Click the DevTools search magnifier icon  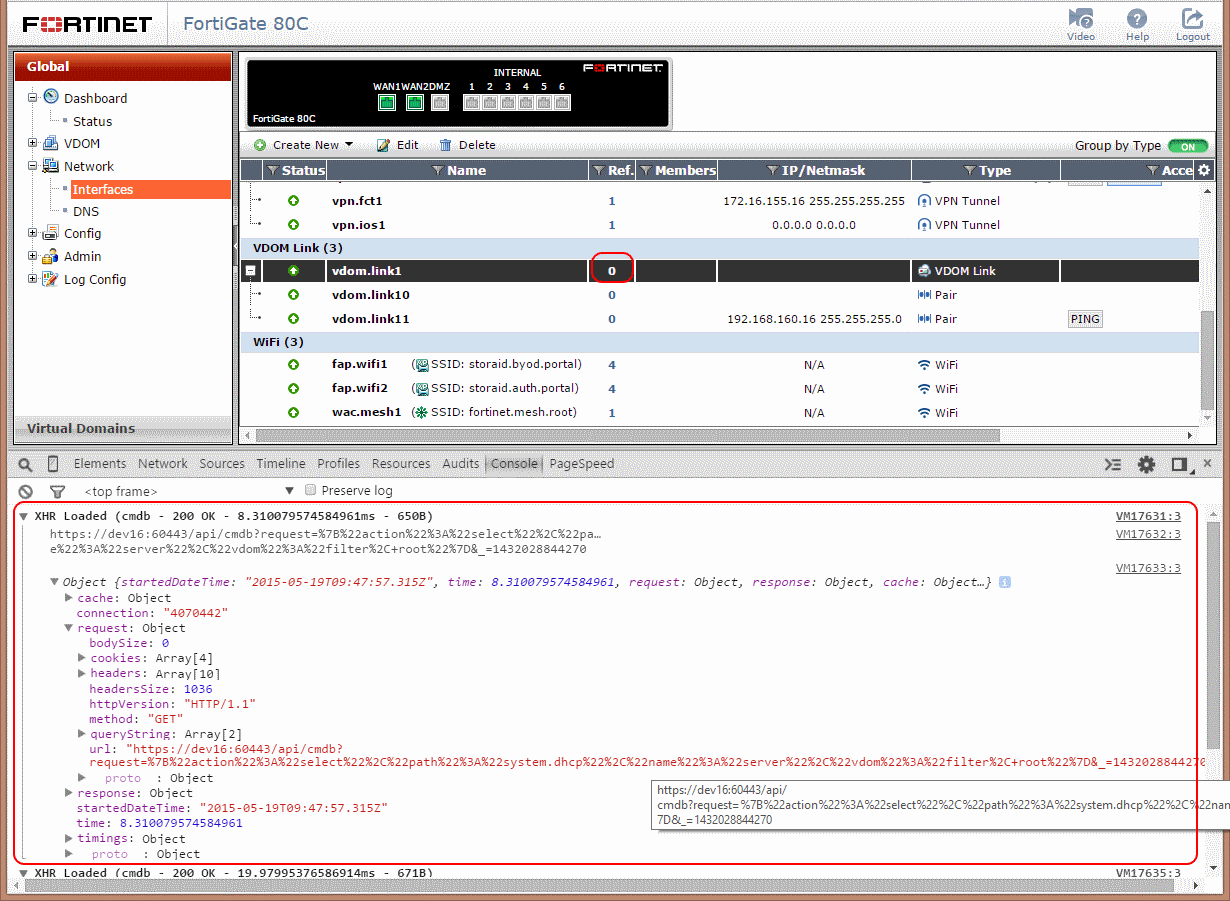point(26,464)
